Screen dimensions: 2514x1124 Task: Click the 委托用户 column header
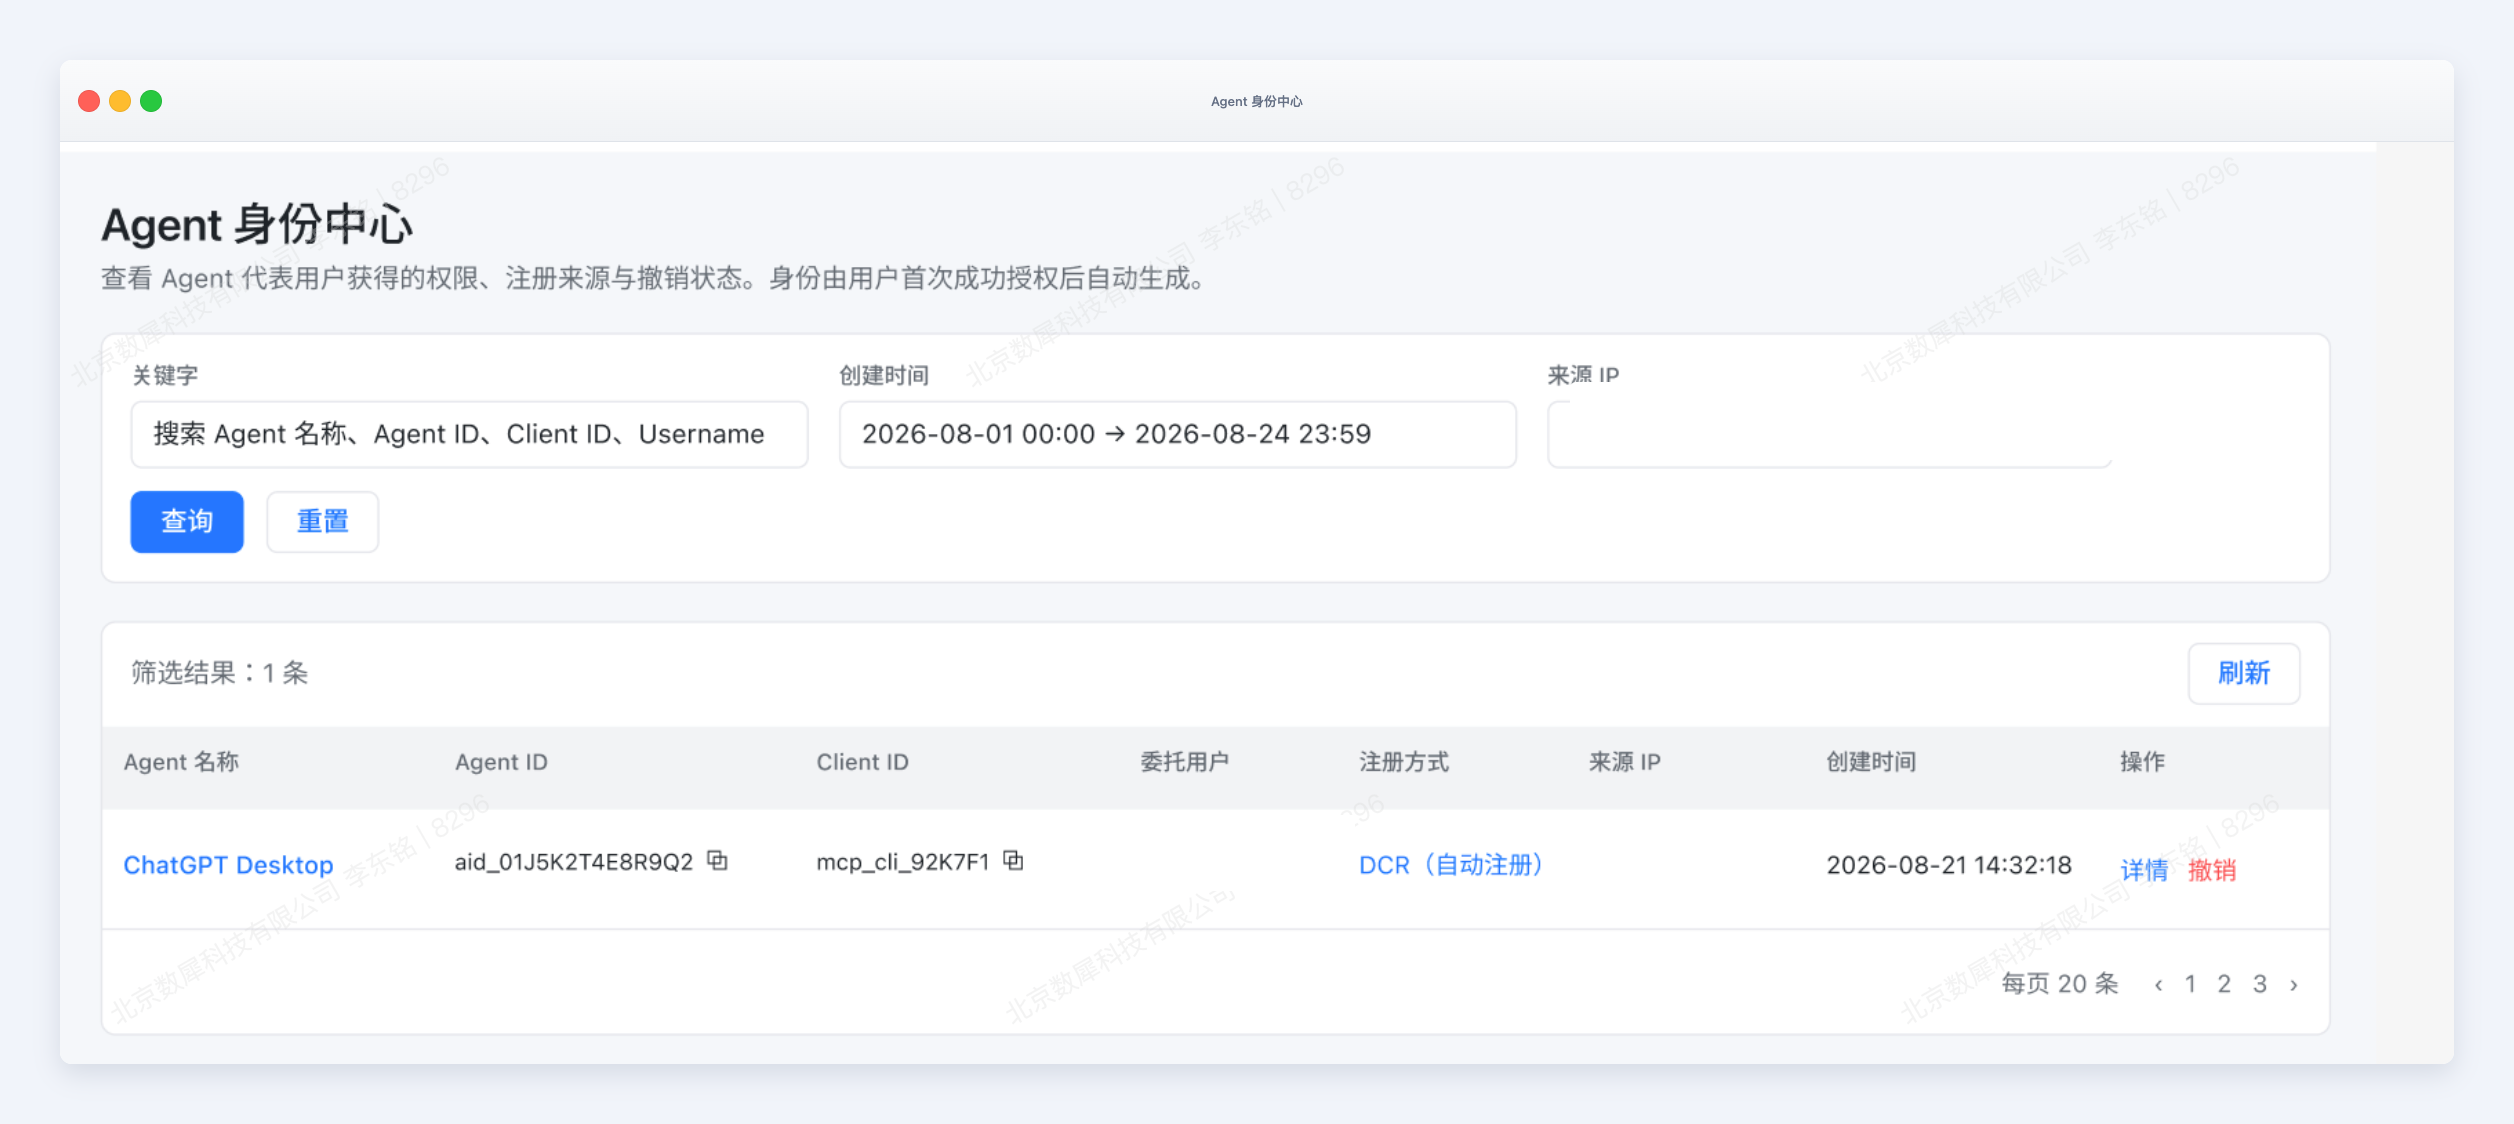coord(1184,762)
